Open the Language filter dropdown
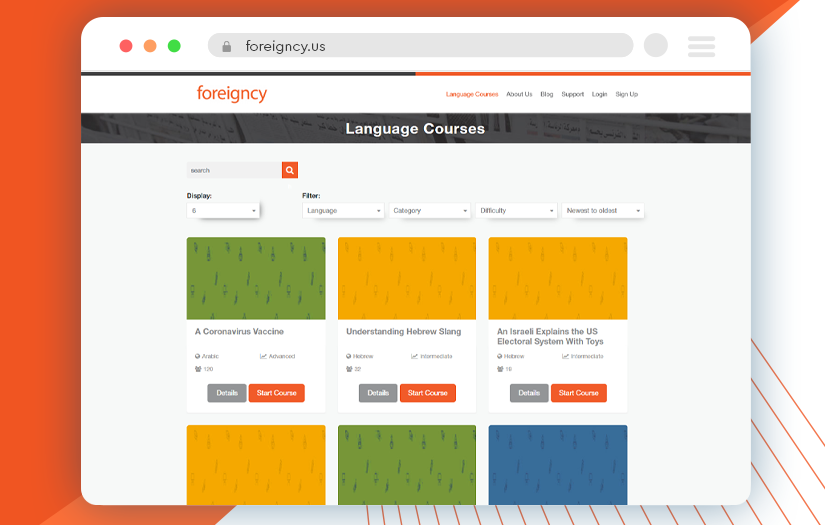 click(x=343, y=210)
